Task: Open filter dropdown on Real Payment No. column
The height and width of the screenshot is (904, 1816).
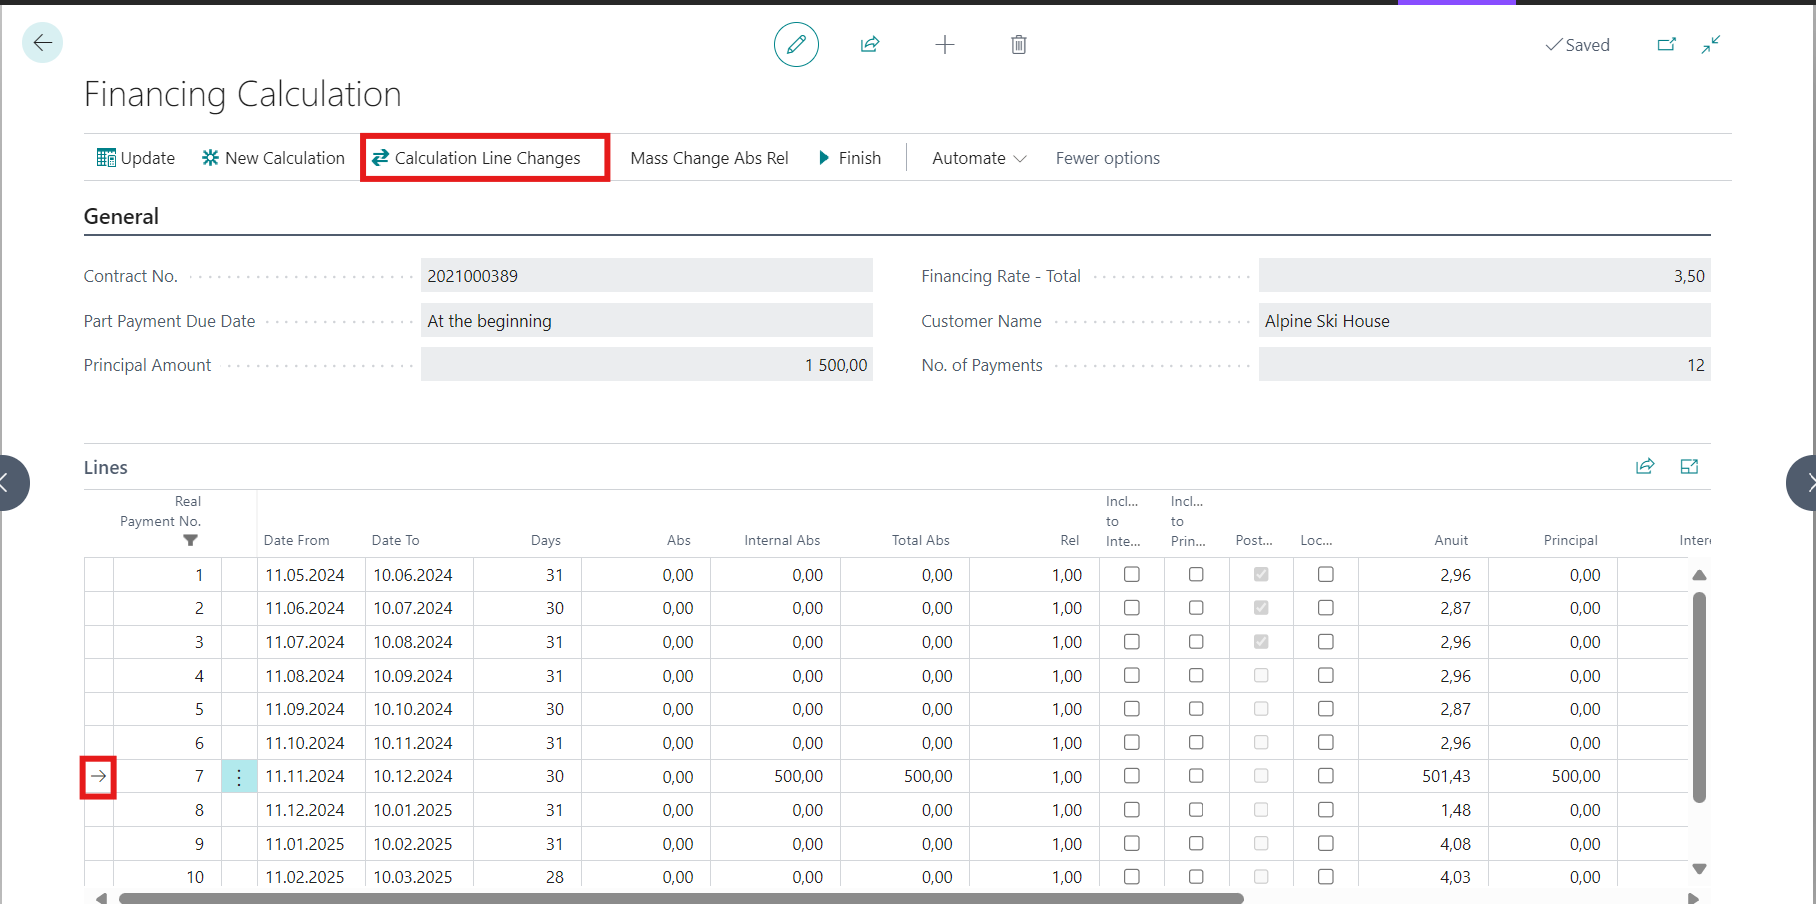Action: [x=190, y=541]
